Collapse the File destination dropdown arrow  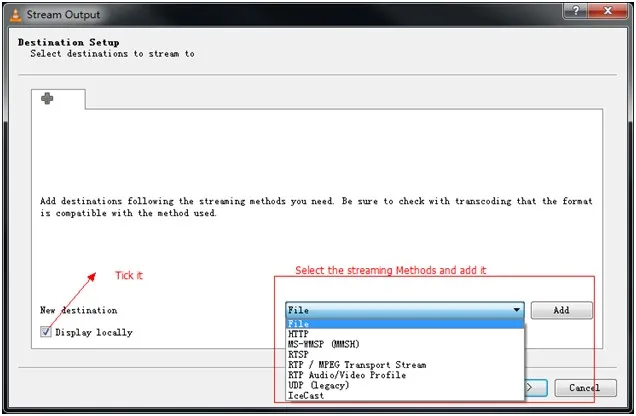[516, 310]
